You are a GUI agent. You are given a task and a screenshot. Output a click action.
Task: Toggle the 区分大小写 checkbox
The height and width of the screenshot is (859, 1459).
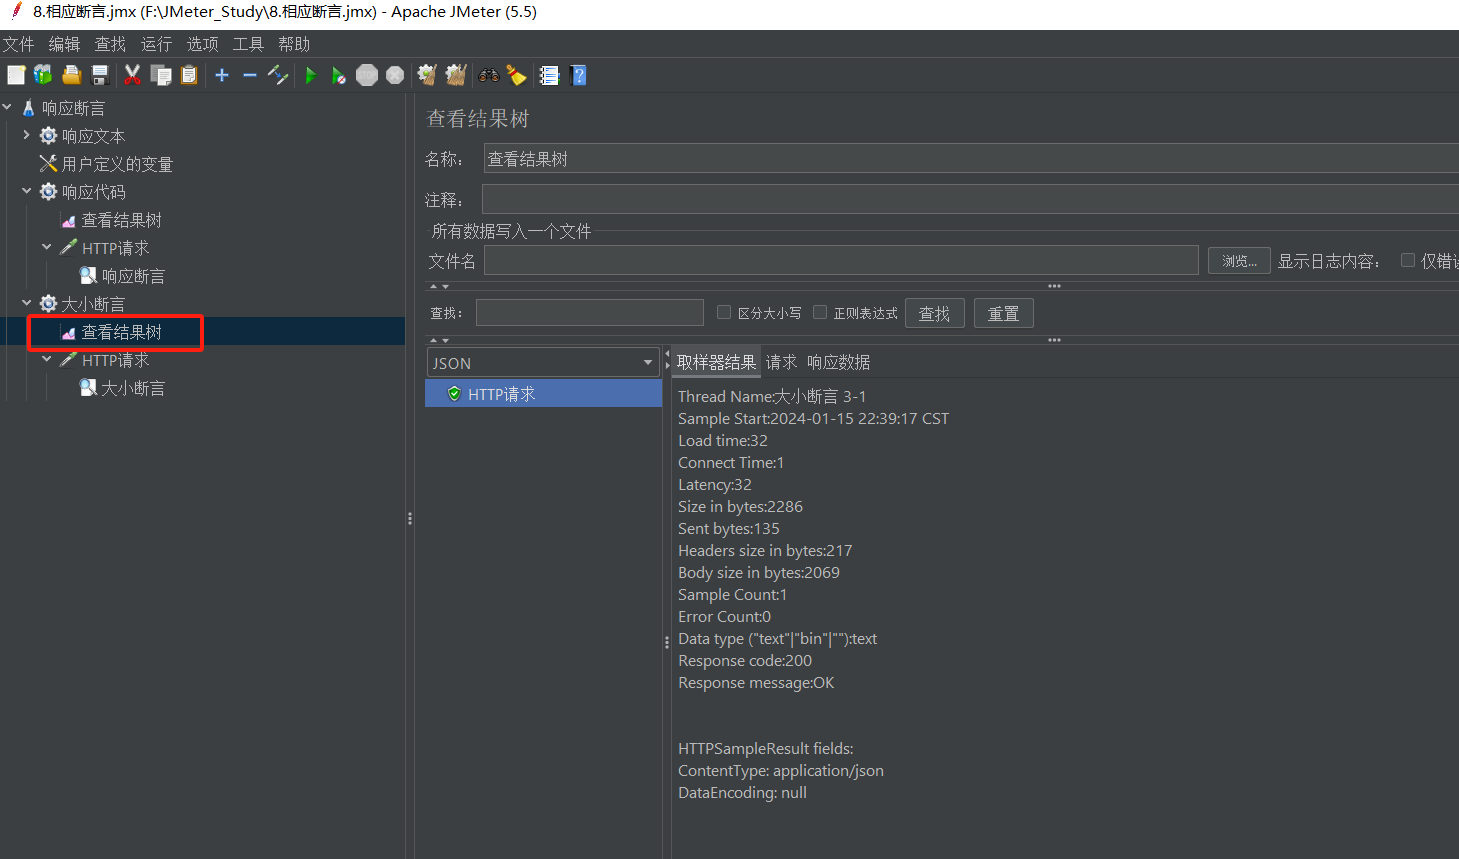[x=724, y=312]
